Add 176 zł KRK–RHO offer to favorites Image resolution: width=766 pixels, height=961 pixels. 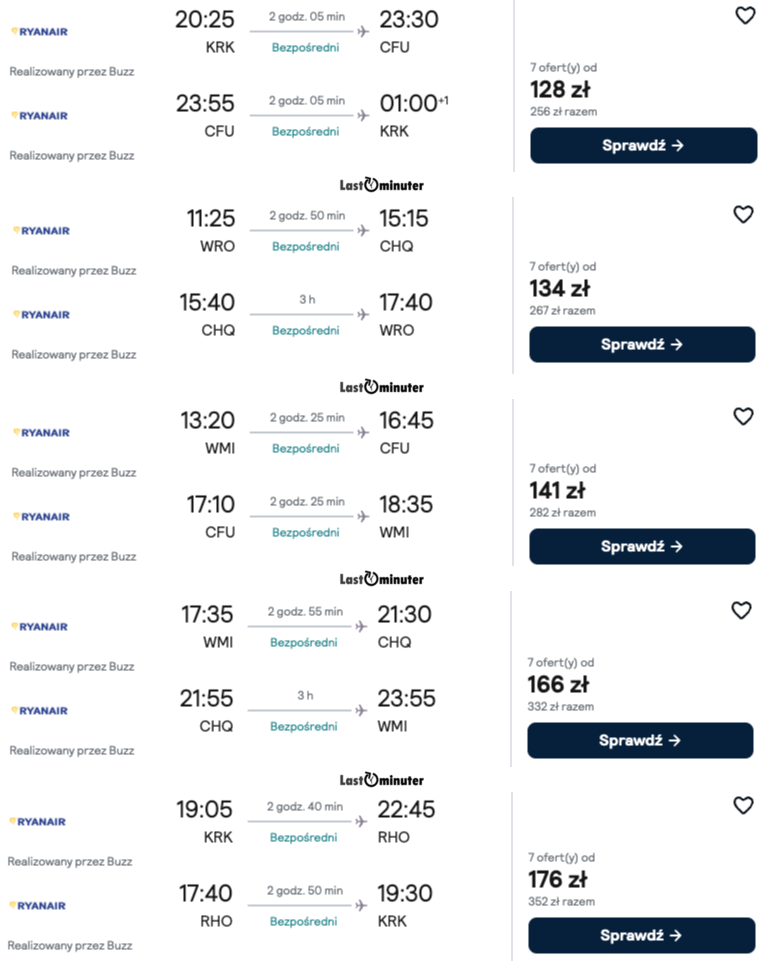point(741,806)
